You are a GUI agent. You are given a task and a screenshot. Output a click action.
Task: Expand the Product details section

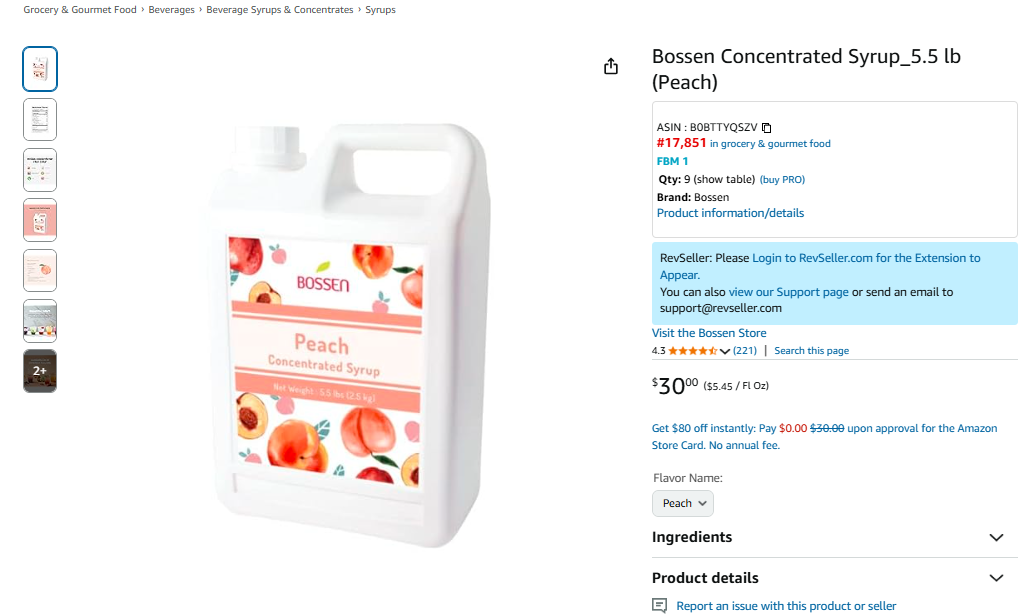(x=996, y=578)
